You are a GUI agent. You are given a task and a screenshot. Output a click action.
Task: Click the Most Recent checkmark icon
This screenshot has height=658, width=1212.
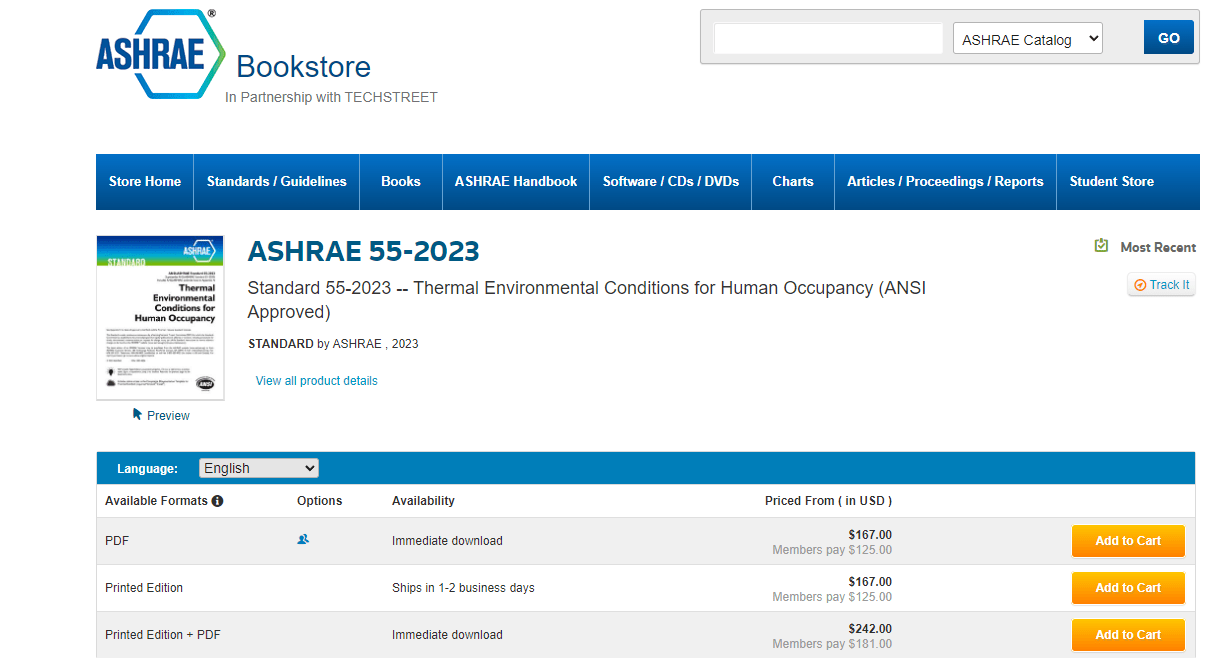coord(1101,246)
